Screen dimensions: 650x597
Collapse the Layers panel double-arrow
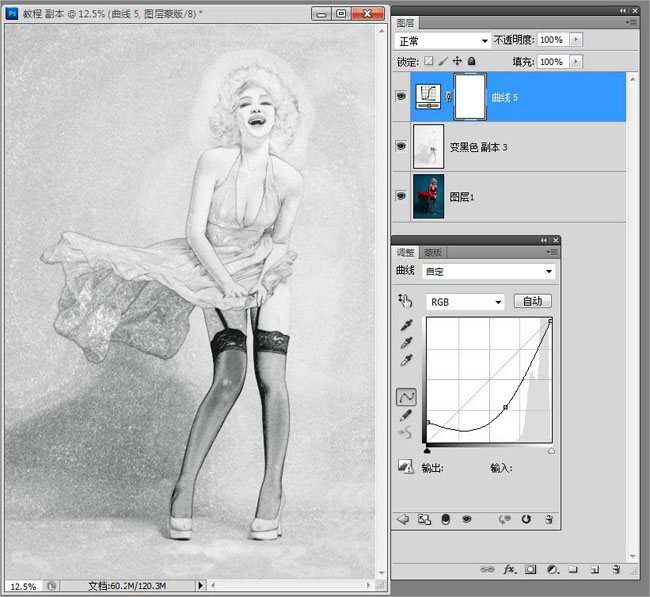pyautogui.click(x=623, y=10)
